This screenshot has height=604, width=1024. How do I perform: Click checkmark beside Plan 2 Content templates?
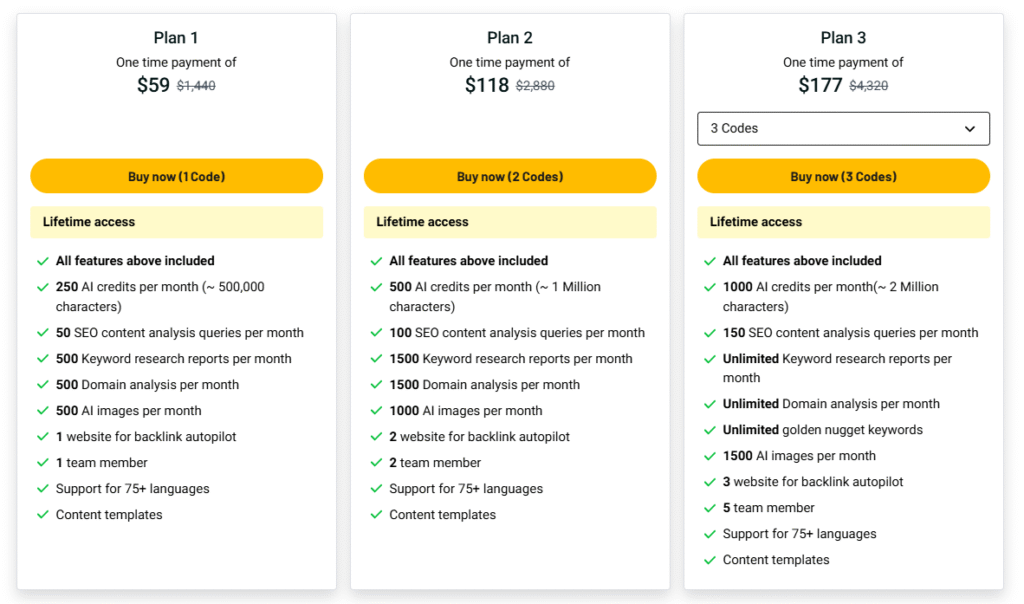377,515
